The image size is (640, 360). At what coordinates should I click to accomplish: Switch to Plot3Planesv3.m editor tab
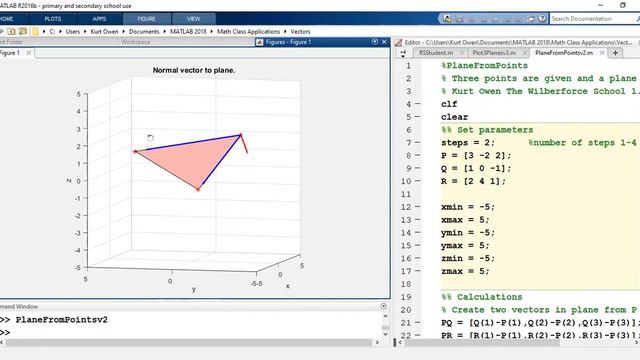[x=494, y=53]
